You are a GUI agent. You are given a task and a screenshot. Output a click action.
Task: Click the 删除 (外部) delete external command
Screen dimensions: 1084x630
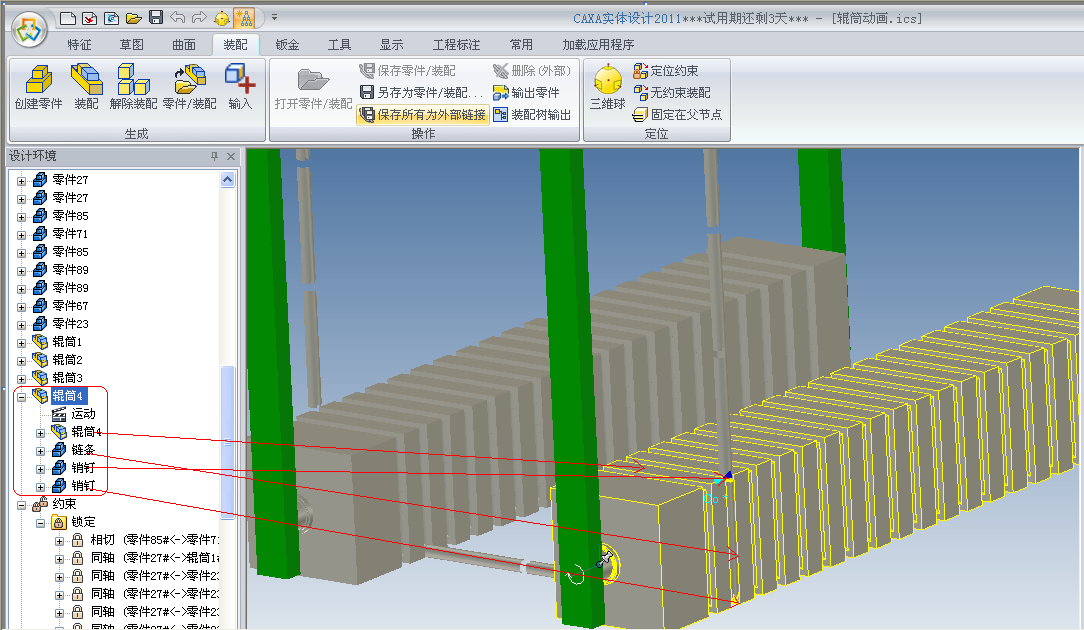point(531,71)
